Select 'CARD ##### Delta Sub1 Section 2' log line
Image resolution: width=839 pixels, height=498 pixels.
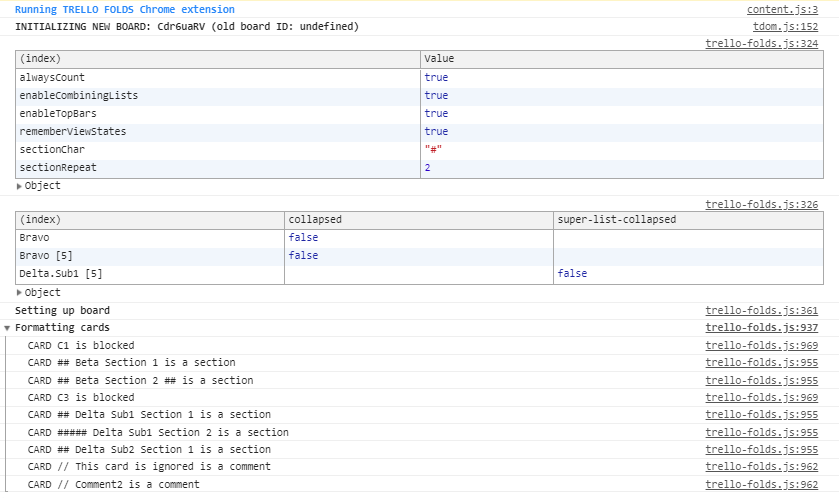[x=158, y=432]
